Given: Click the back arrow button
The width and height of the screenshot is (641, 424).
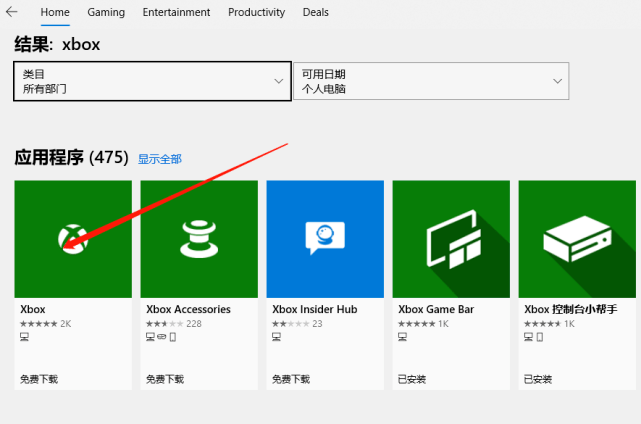Looking at the screenshot, I should (11, 12).
